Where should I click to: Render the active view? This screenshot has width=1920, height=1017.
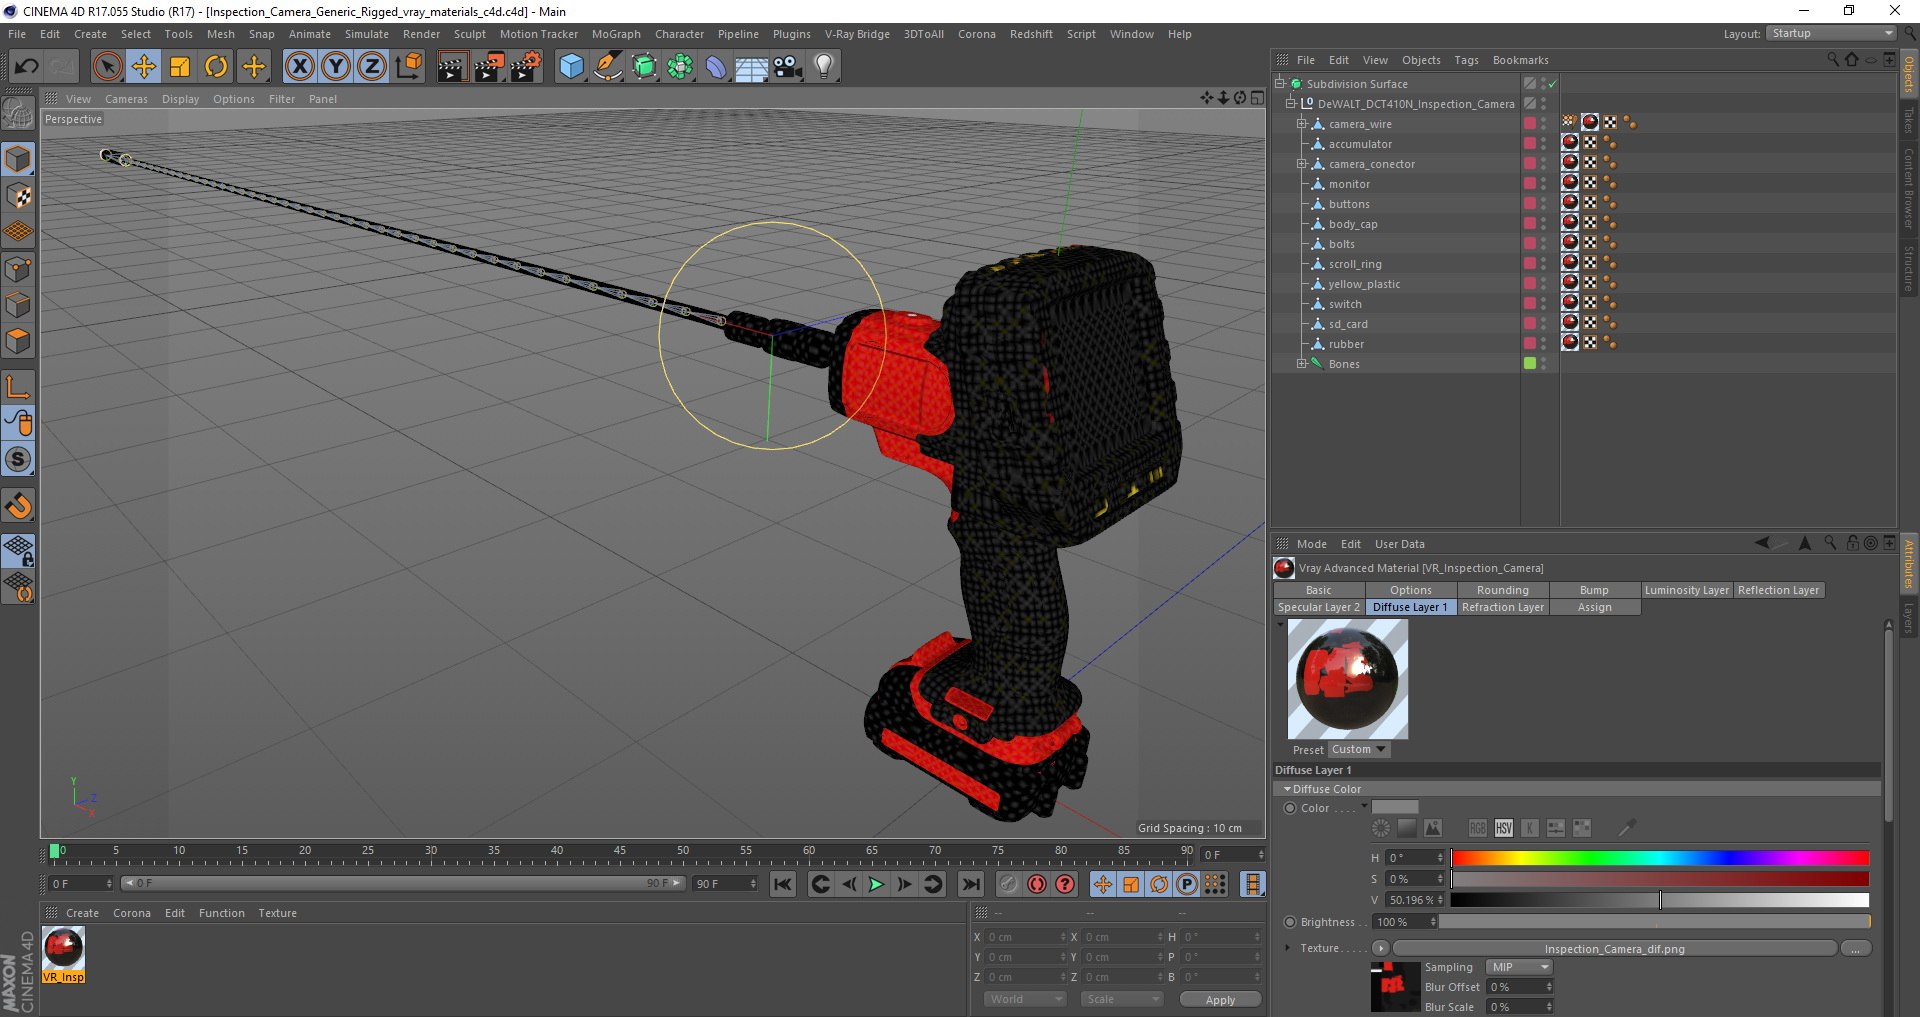tap(452, 67)
